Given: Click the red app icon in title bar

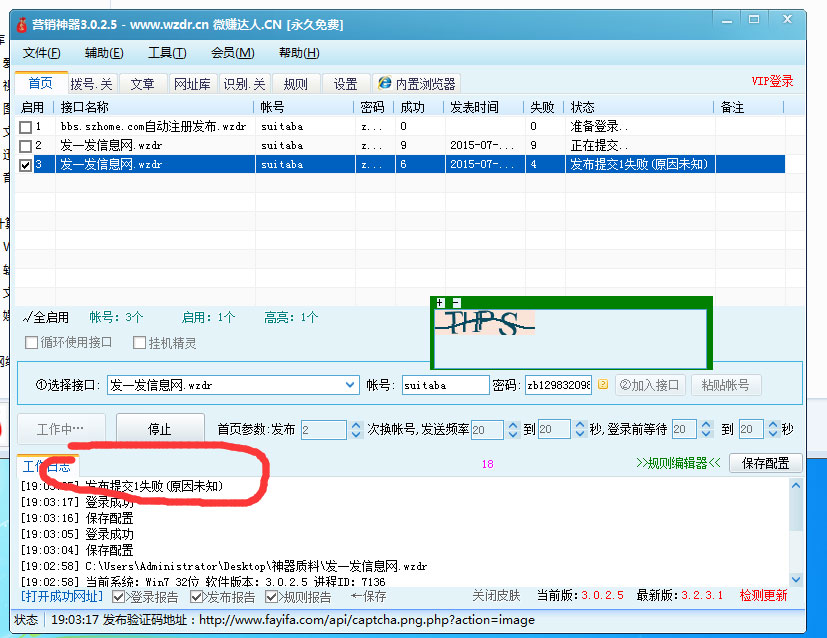Looking at the screenshot, I should [x=20, y=24].
